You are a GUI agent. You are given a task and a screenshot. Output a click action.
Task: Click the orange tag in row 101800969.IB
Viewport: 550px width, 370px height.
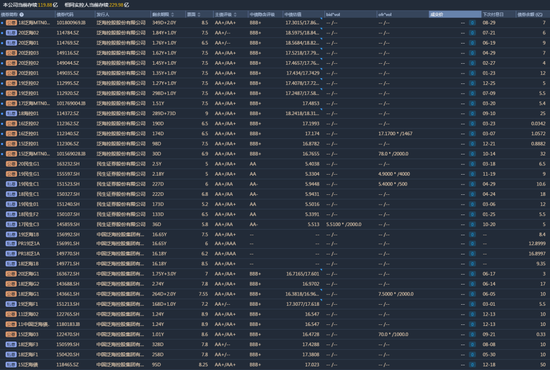pos(11,23)
